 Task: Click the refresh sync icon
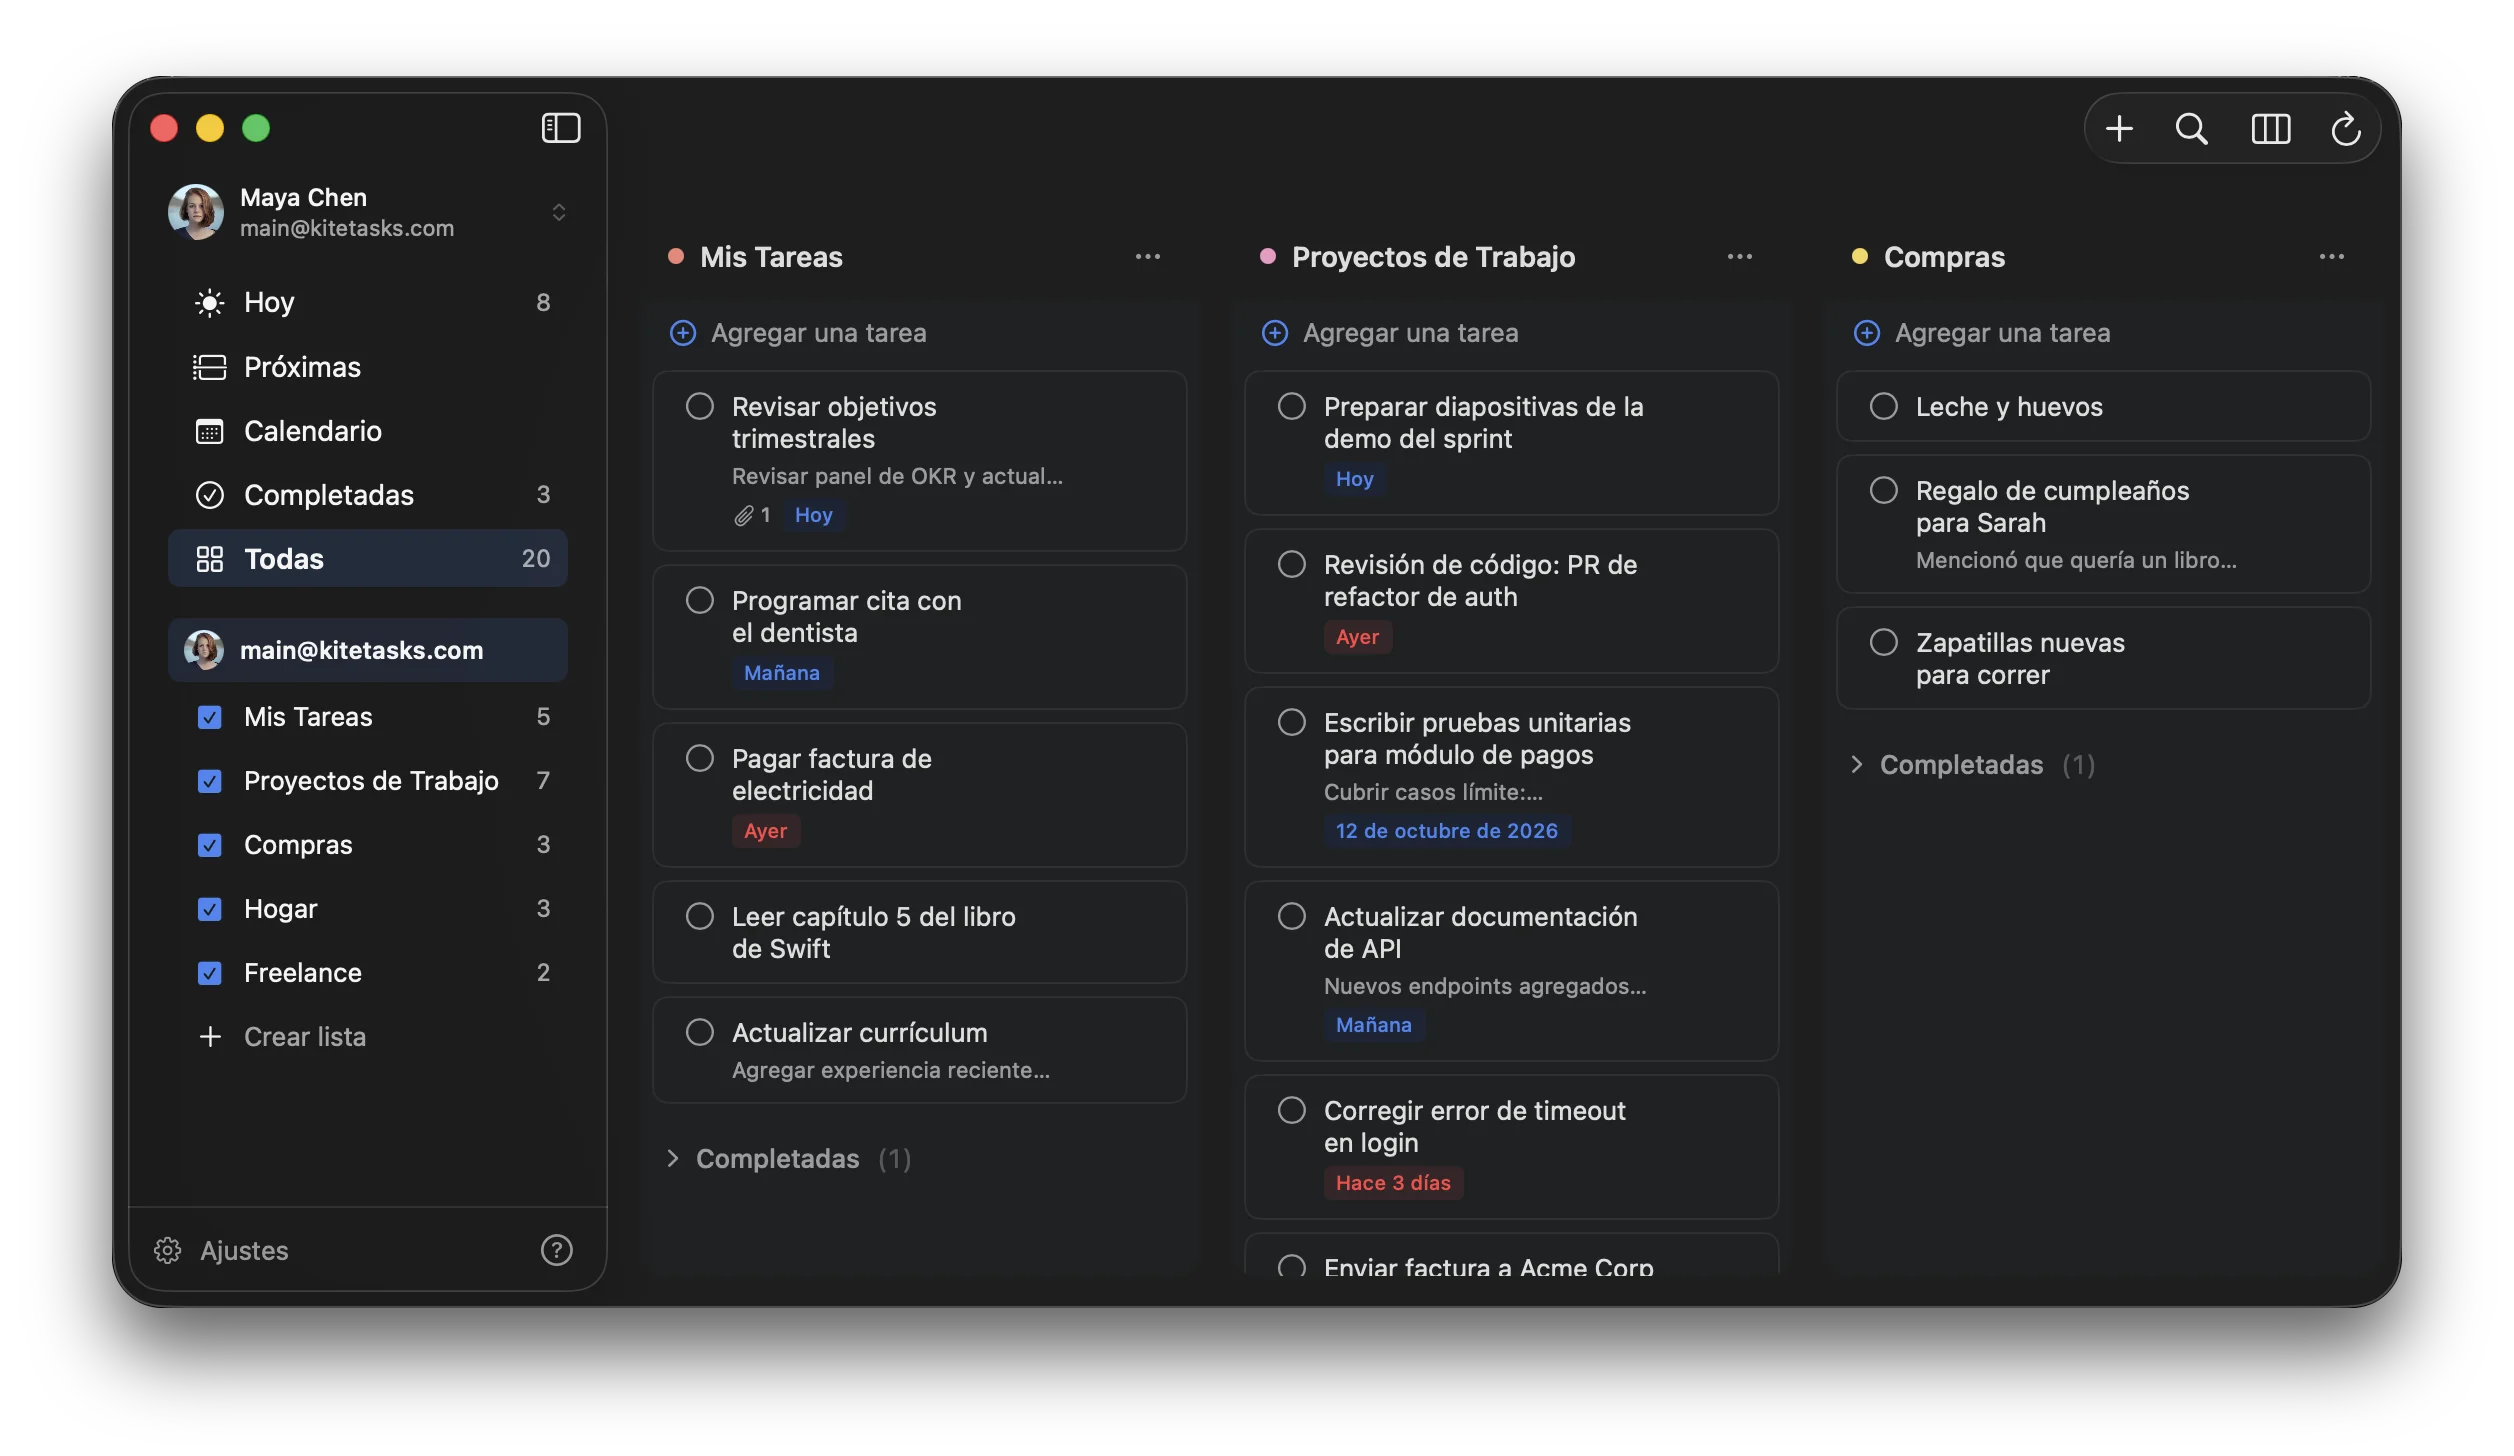(x=2345, y=128)
